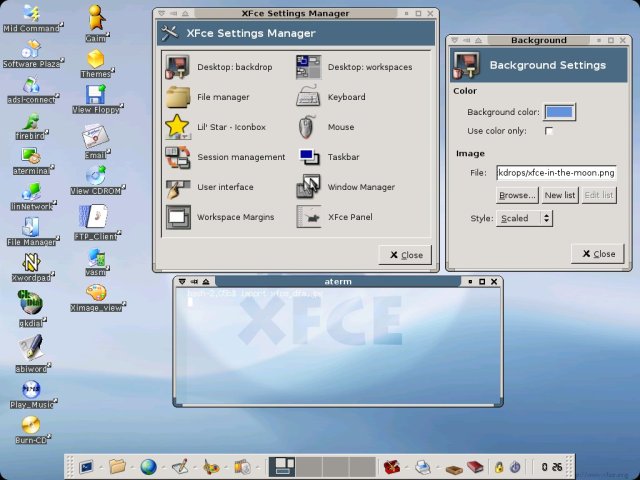The height and width of the screenshot is (480, 640).
Task: Switch to the first workspace in pager
Action: tap(282, 466)
